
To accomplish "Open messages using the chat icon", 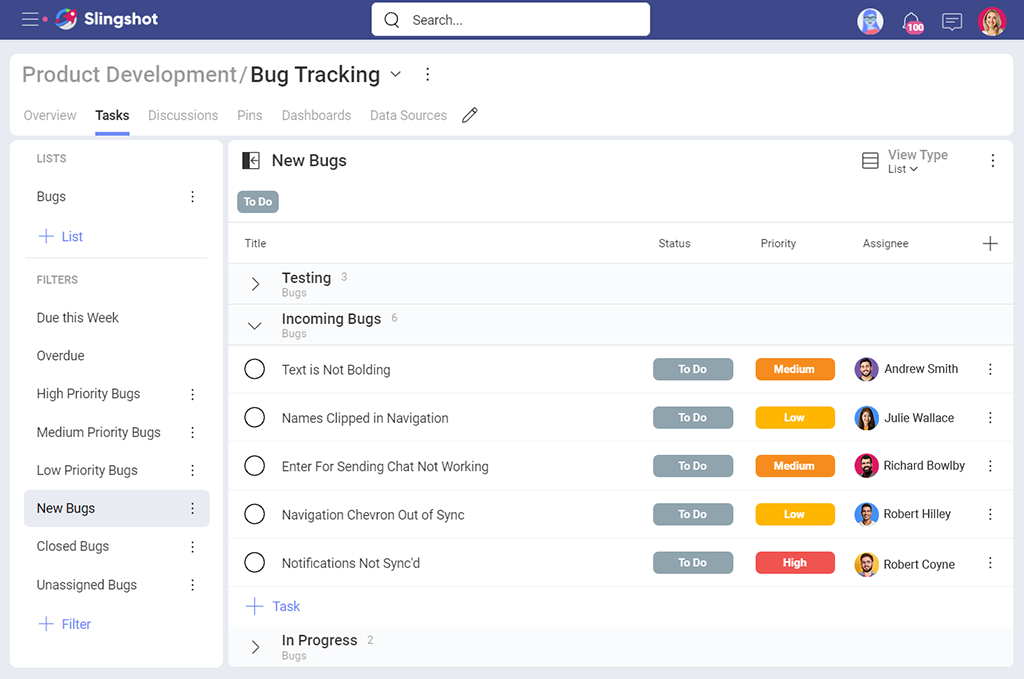I will click(x=952, y=21).
